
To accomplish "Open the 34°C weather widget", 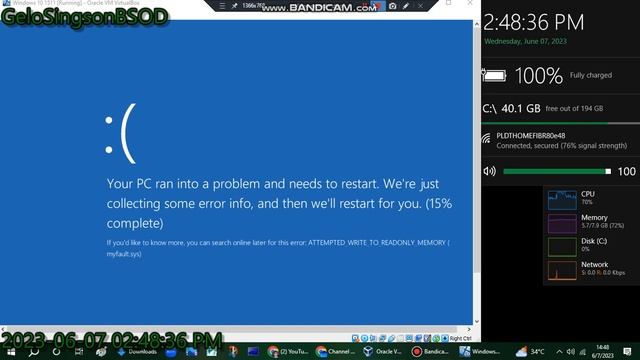I will click(530, 351).
